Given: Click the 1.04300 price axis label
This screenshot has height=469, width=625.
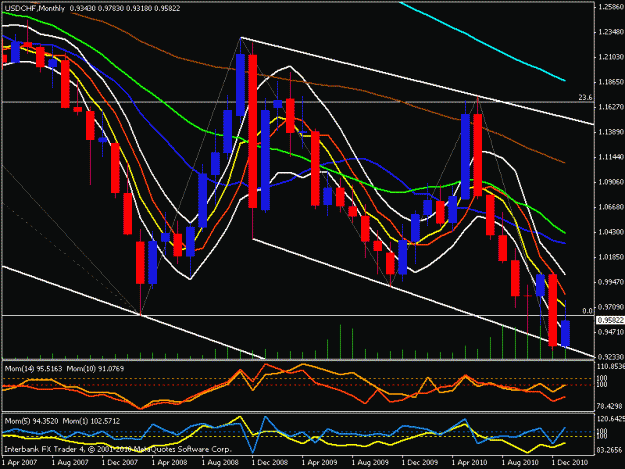Looking at the screenshot, I should 611,232.
